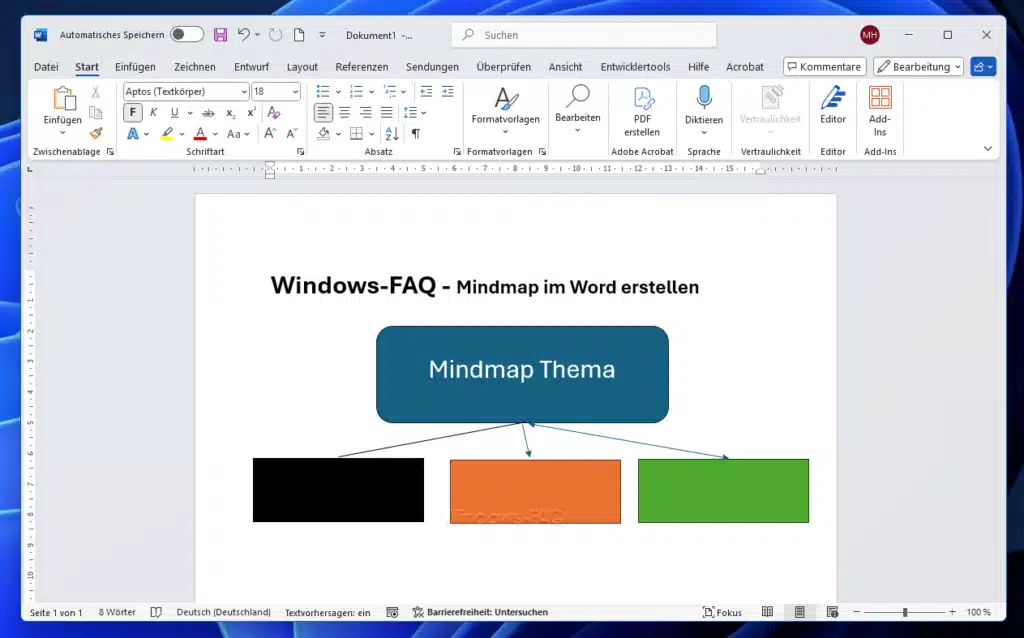
Task: Clear formatting with the erase-format icon
Action: pyautogui.click(x=273, y=112)
